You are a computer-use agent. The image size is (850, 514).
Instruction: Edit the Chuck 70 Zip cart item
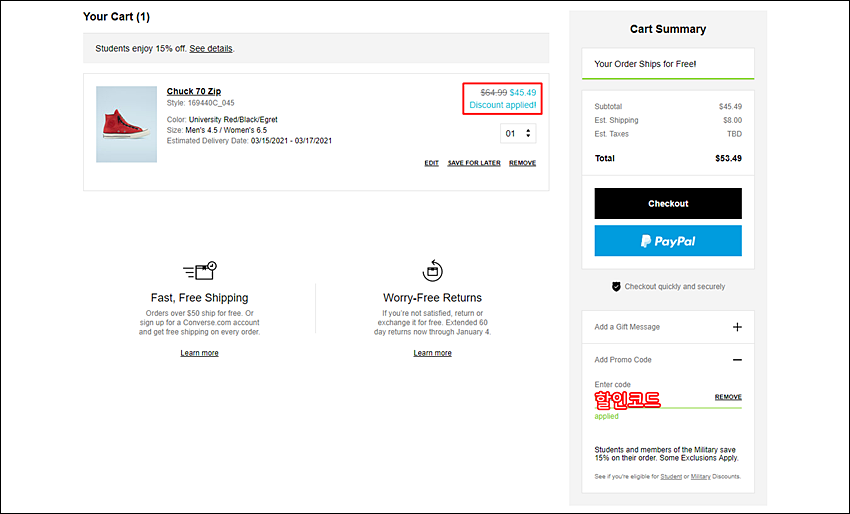pyautogui.click(x=432, y=163)
